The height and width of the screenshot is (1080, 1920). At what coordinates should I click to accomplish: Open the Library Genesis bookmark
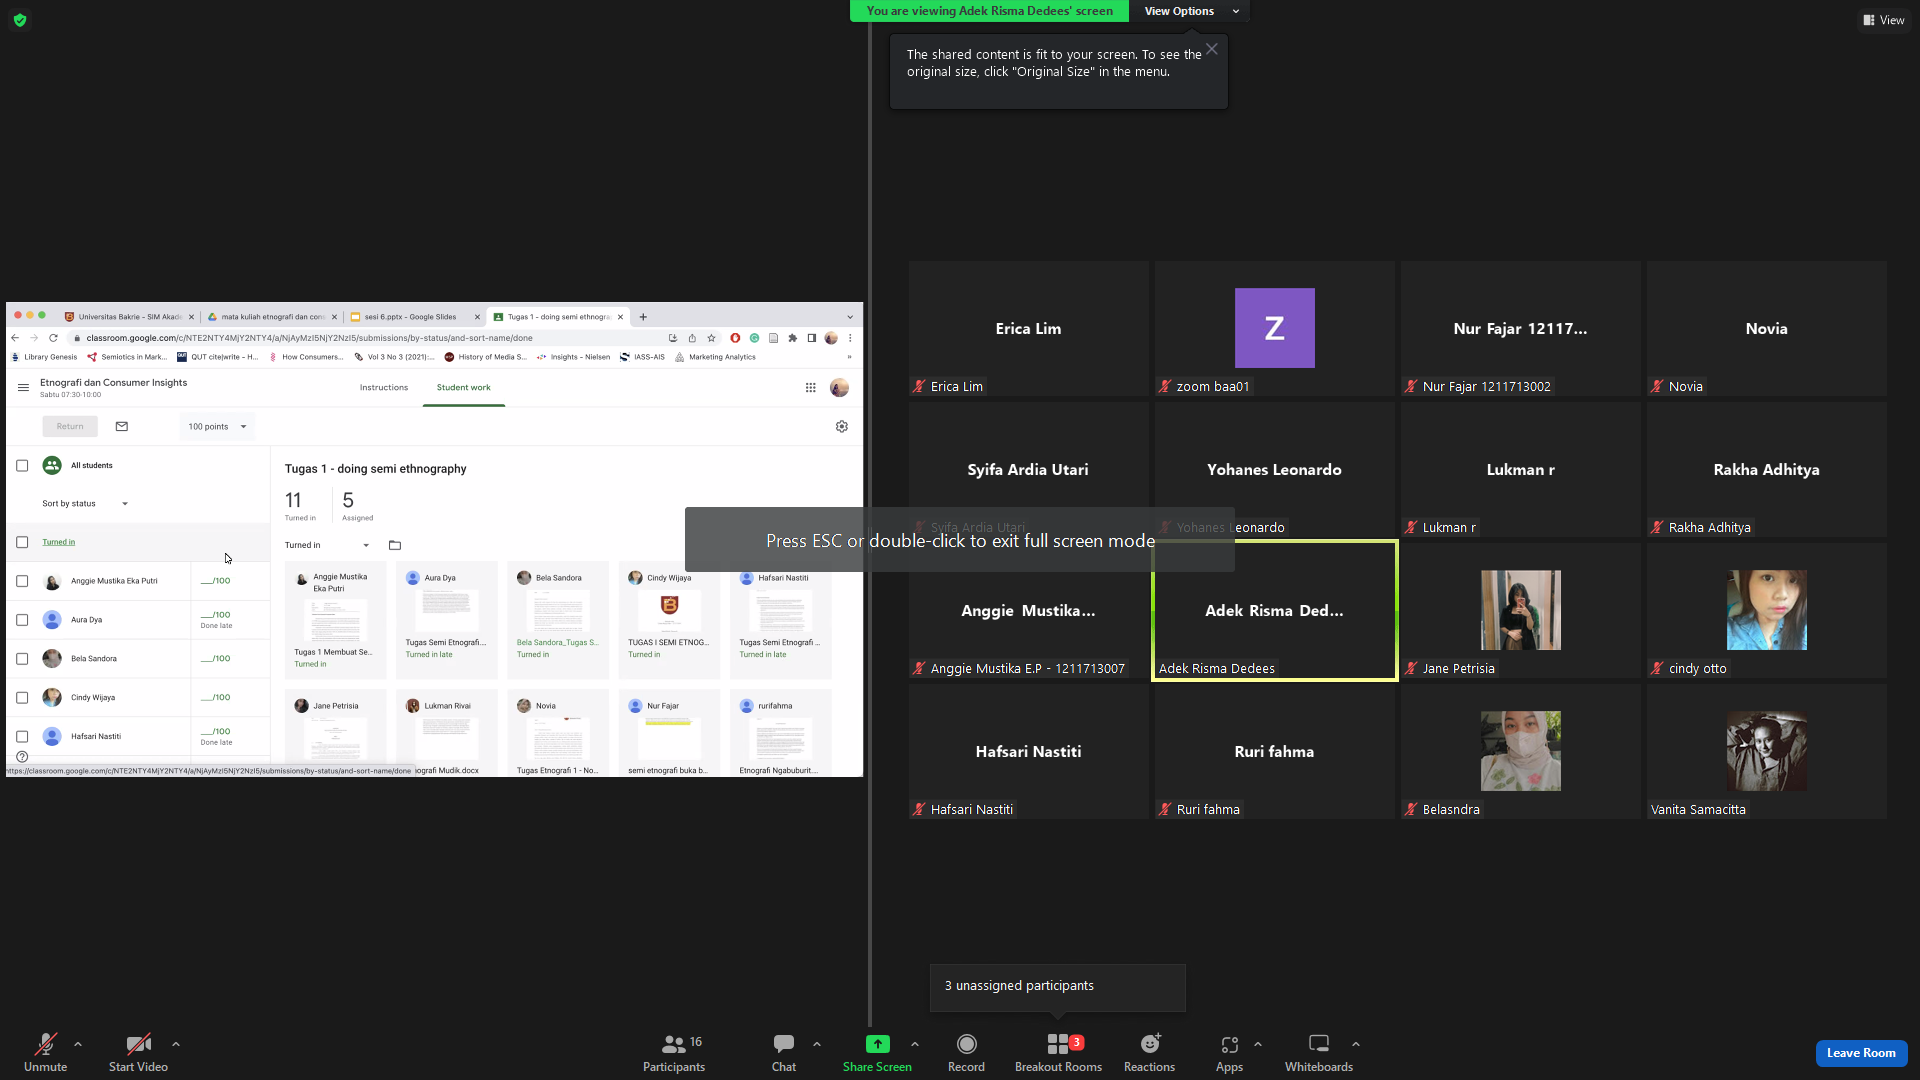tap(44, 357)
